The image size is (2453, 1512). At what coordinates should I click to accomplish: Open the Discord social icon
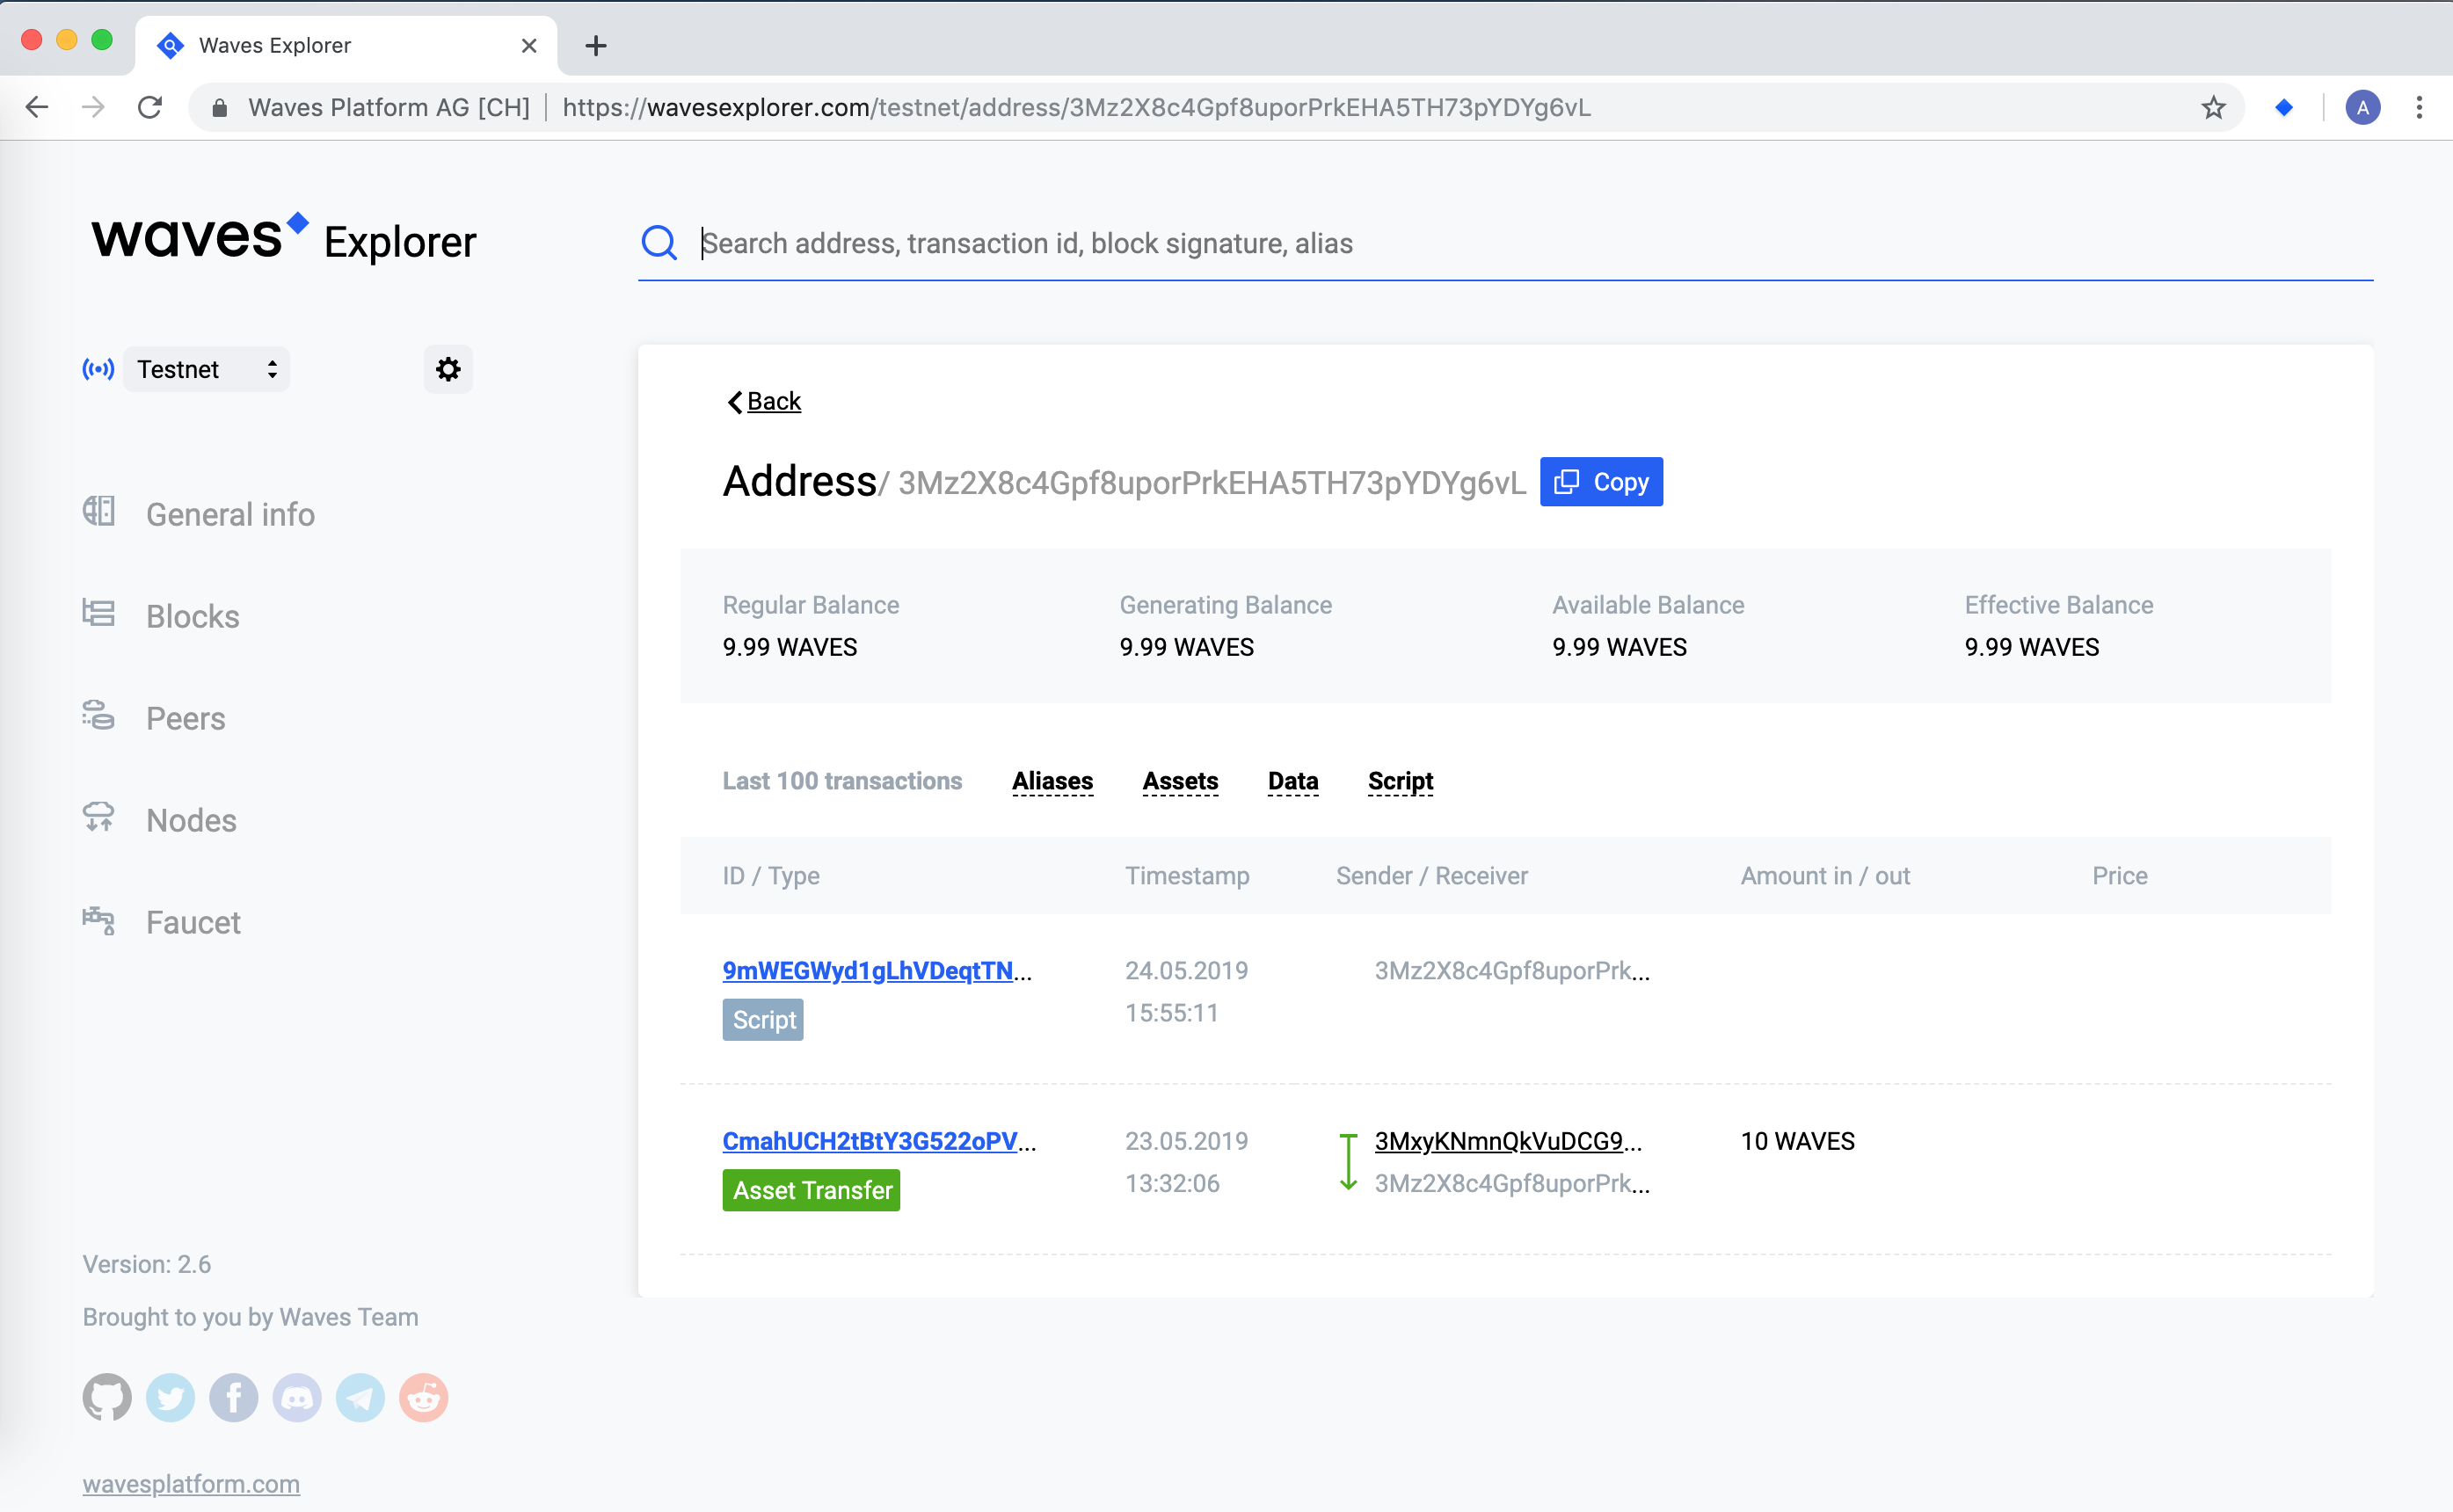point(297,1397)
